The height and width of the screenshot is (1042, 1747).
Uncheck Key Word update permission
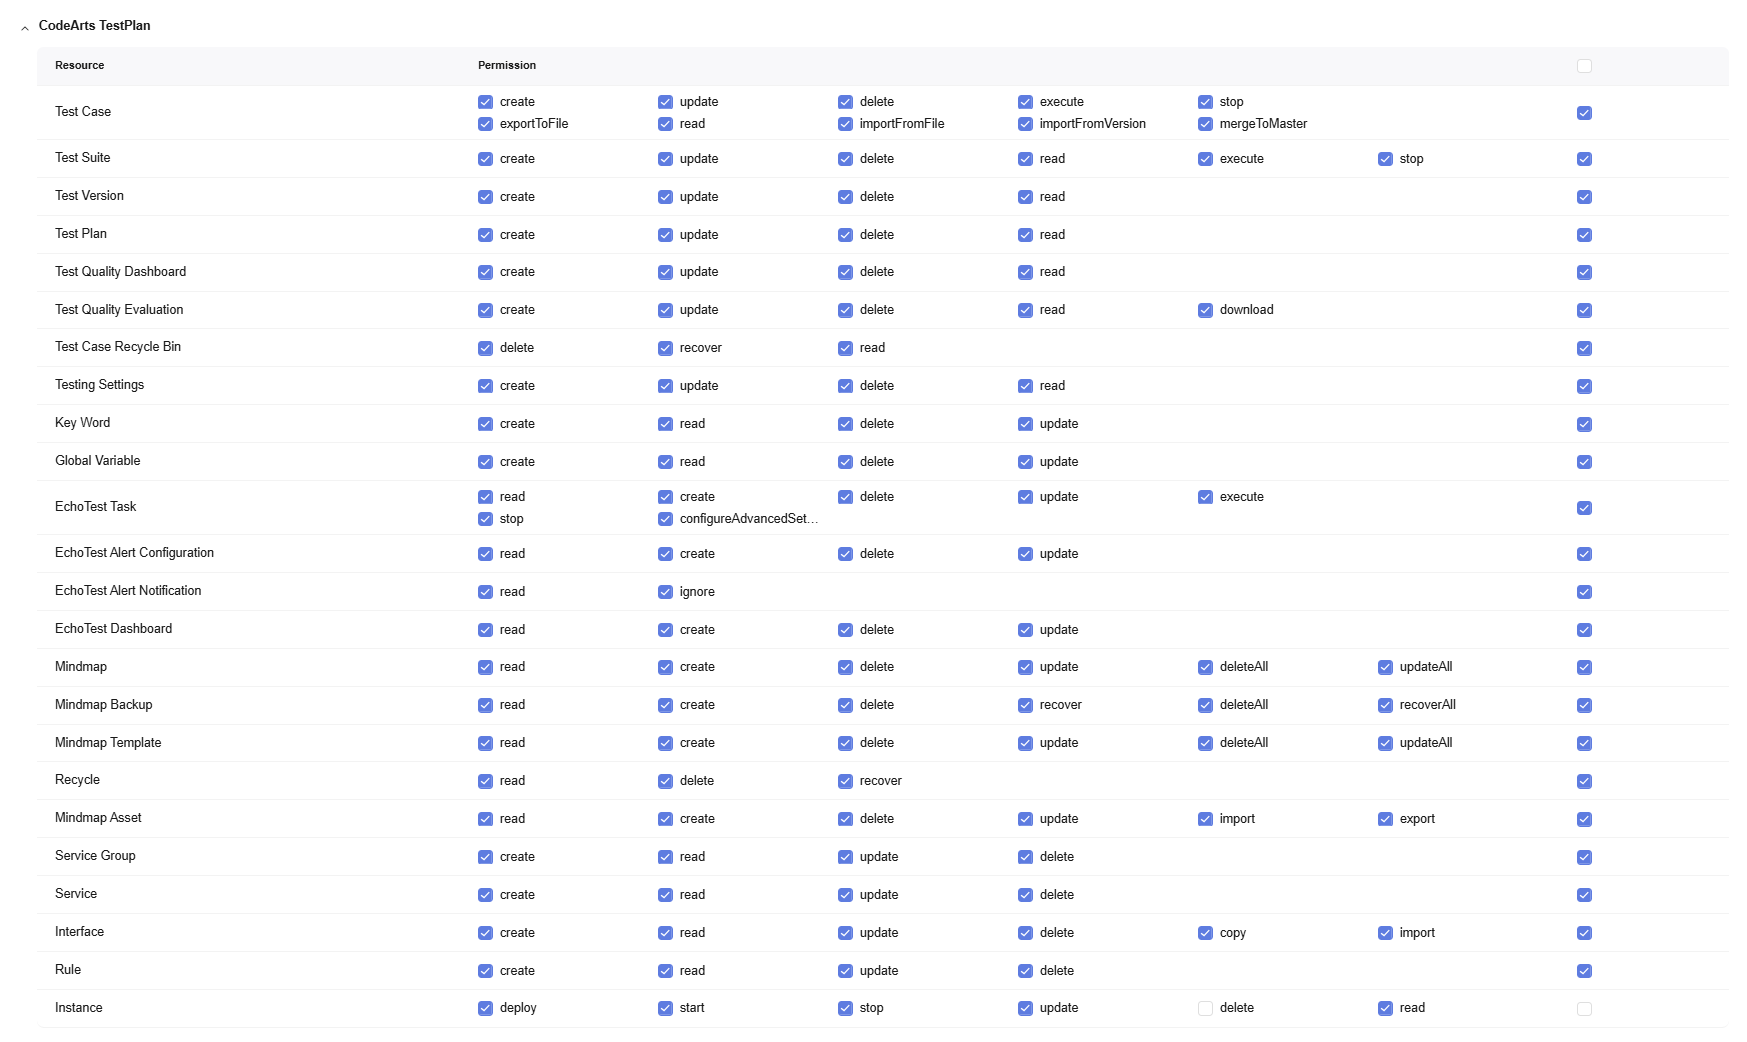pyautogui.click(x=1025, y=424)
